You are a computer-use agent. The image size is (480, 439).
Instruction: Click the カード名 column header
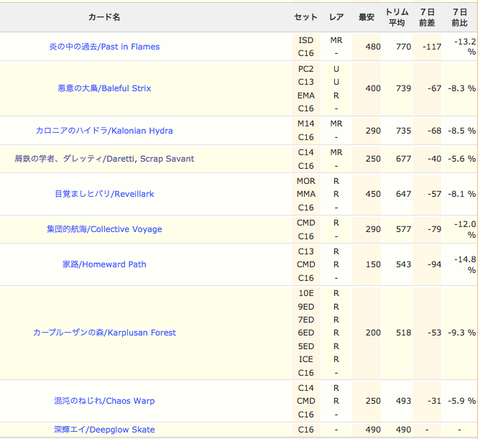(104, 17)
